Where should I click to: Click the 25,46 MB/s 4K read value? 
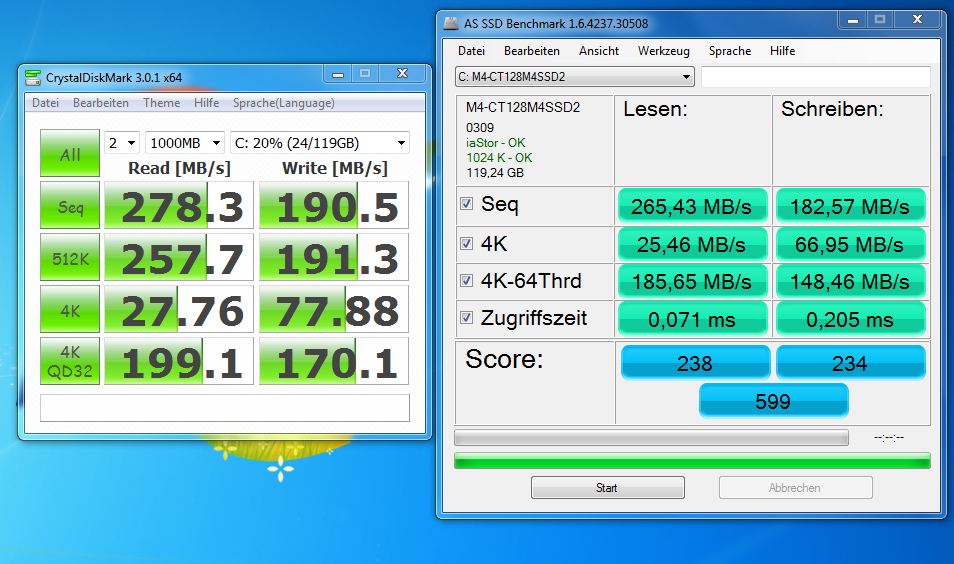point(692,244)
